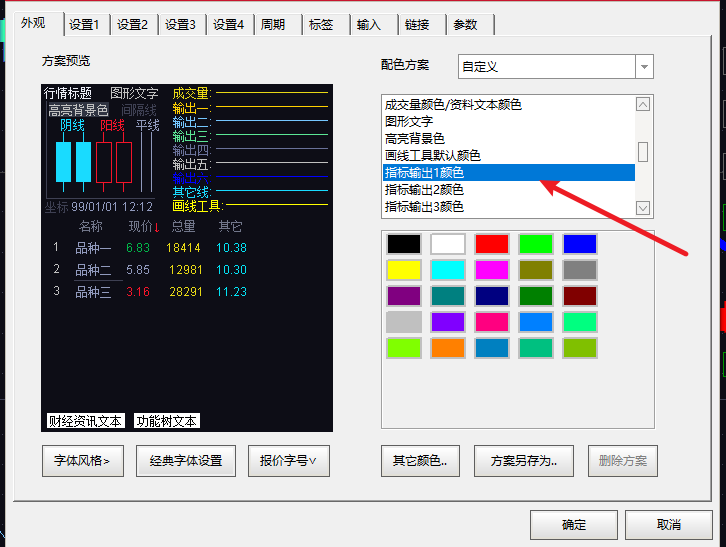
Task: Pick the steel blue color swatch
Action: (492, 348)
